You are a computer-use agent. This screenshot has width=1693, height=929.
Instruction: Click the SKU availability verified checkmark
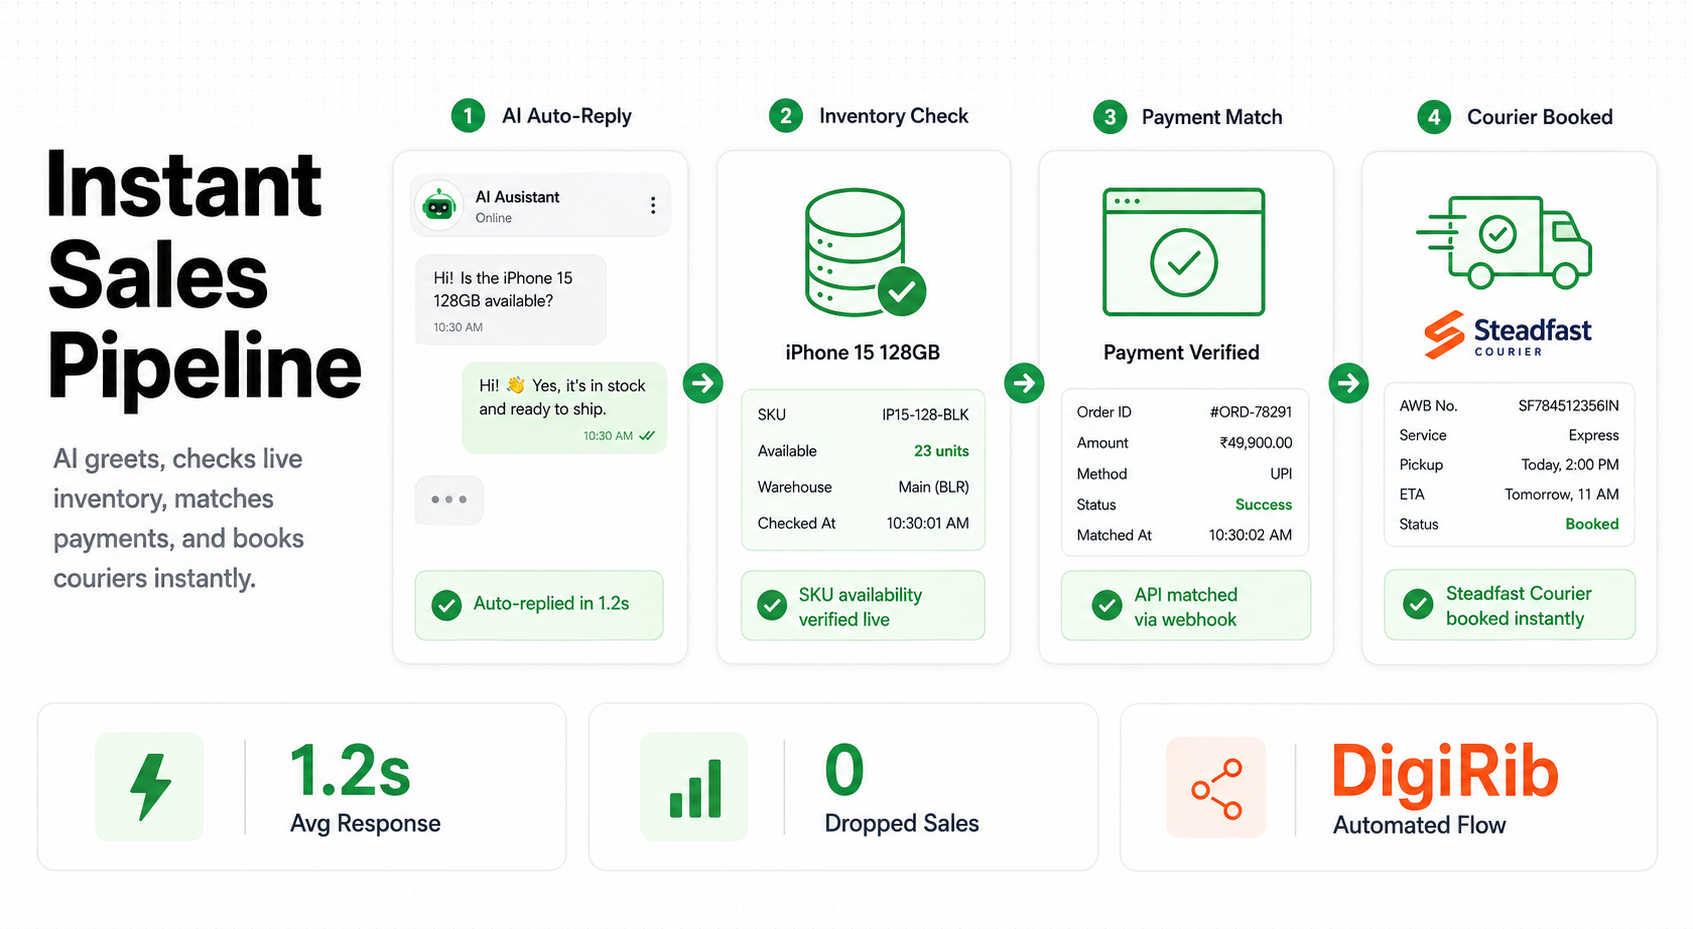[x=772, y=606]
